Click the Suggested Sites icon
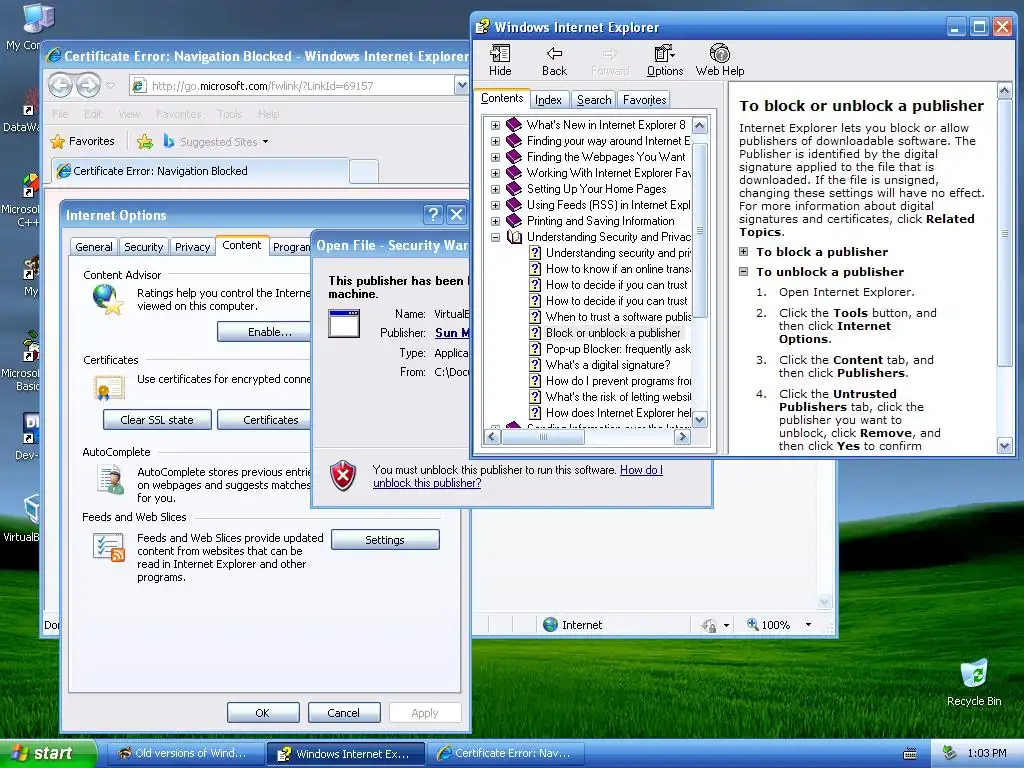The height and width of the screenshot is (768, 1024). coord(169,141)
